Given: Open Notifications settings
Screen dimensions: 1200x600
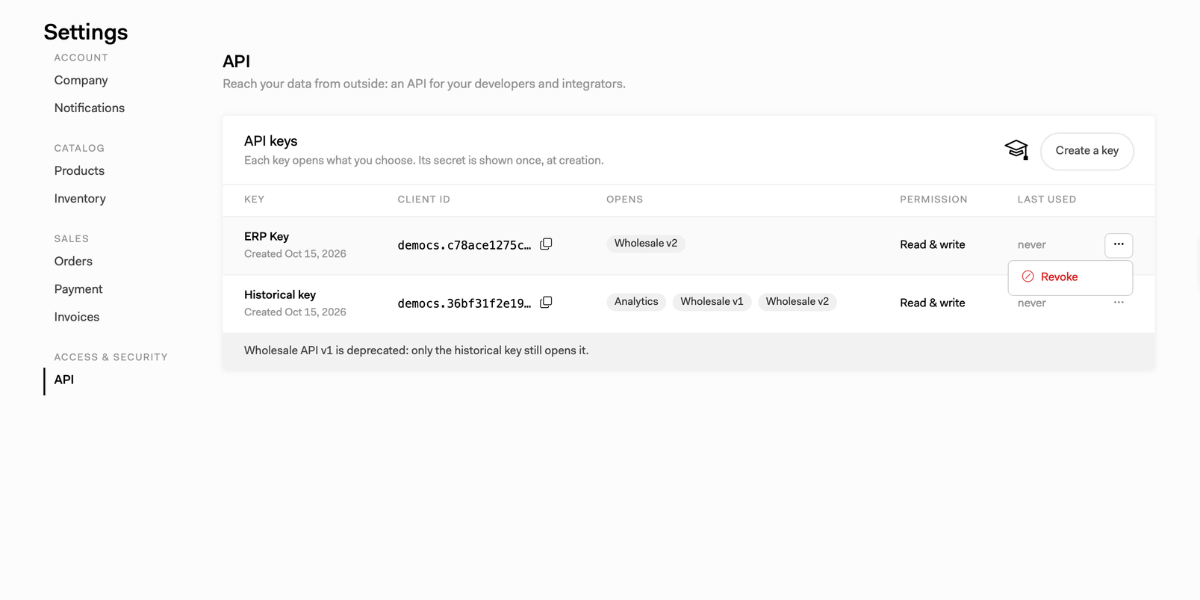Looking at the screenshot, I should [89, 108].
